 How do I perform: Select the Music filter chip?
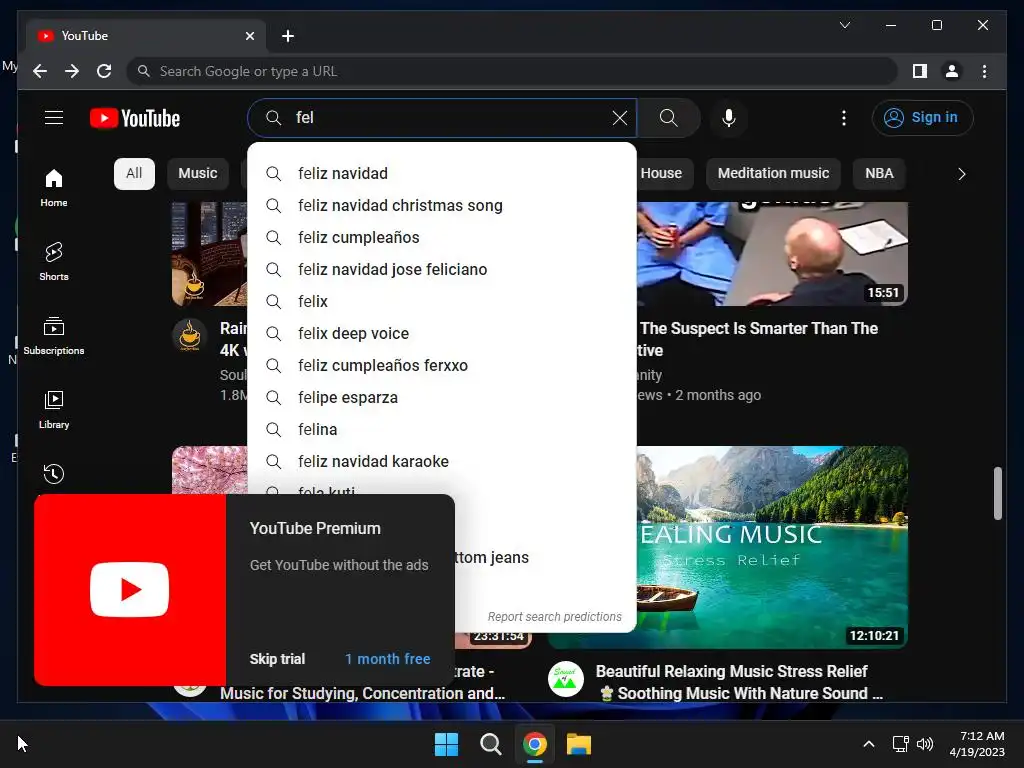point(197,173)
